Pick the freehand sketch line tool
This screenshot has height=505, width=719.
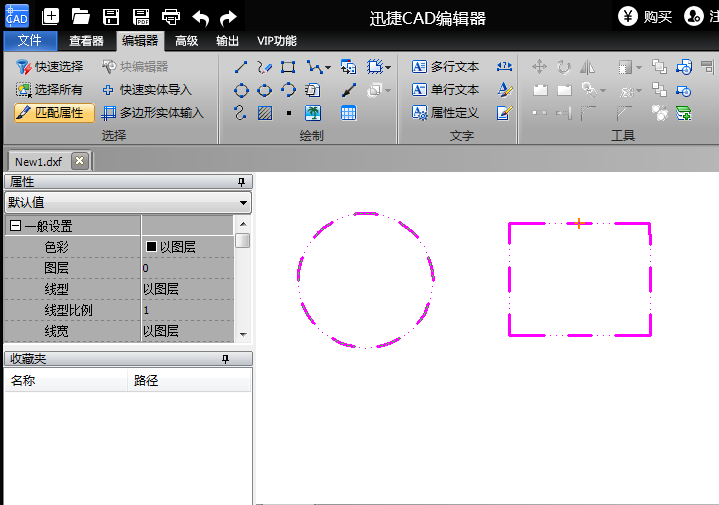(x=265, y=67)
